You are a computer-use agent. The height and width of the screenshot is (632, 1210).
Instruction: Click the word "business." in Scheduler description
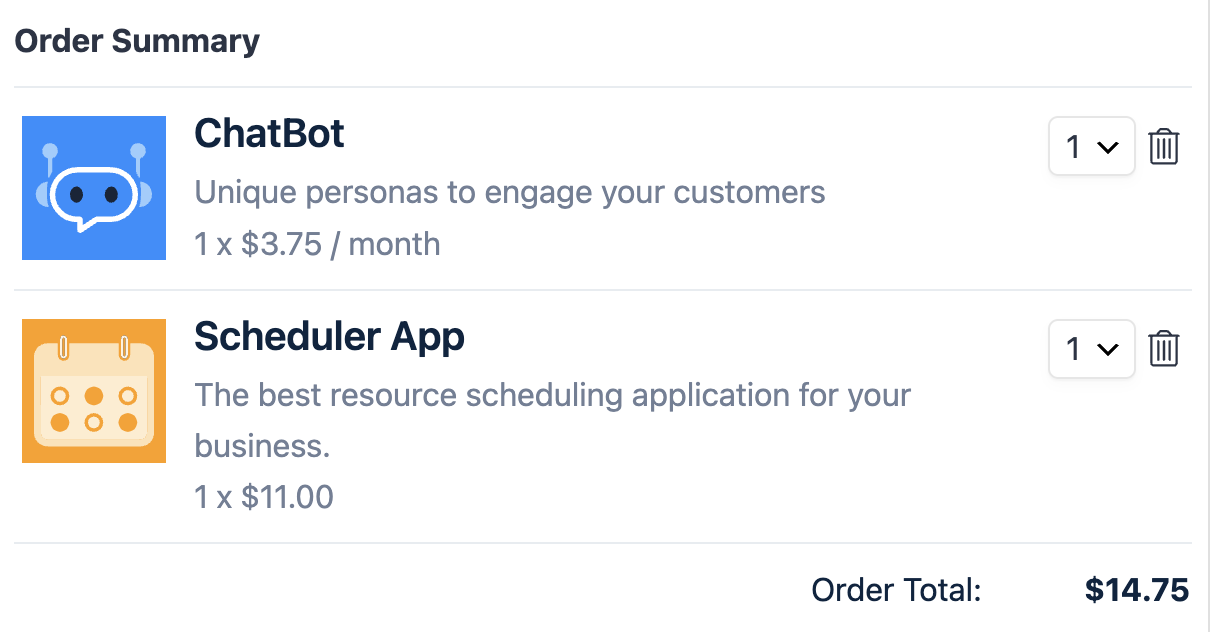(x=262, y=446)
